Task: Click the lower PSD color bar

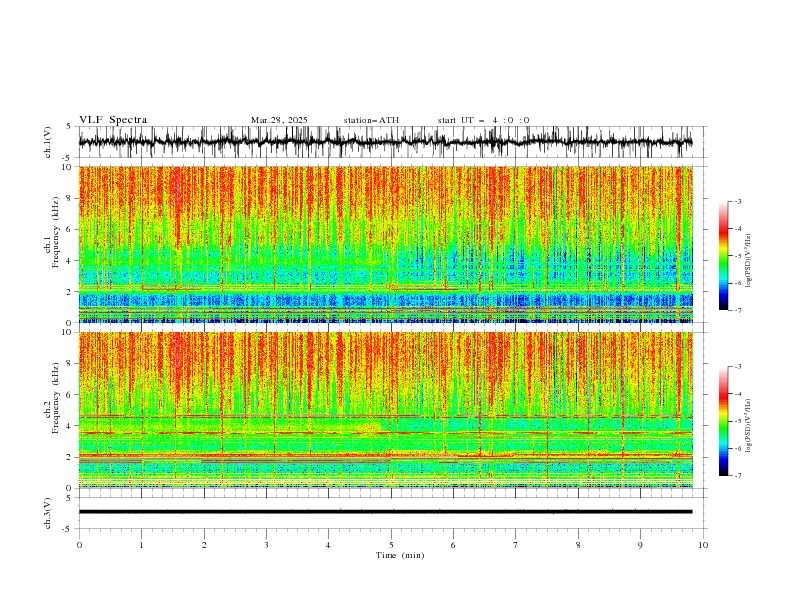Action: click(x=723, y=421)
